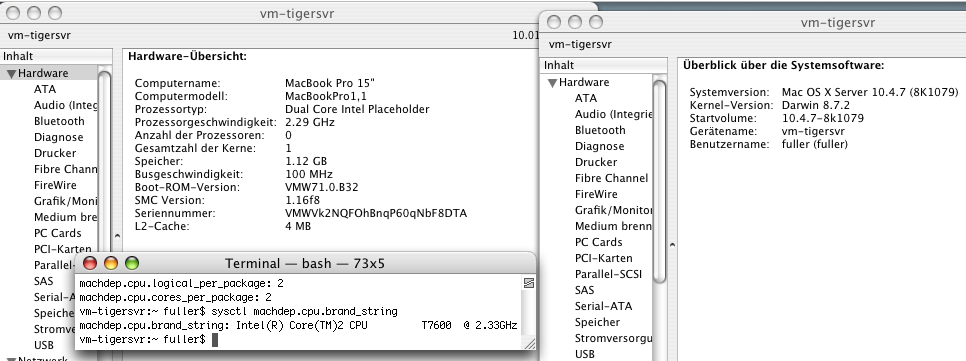The image size is (966, 361).
Task: Click Inhalt column header in right window
Action: pos(604,65)
